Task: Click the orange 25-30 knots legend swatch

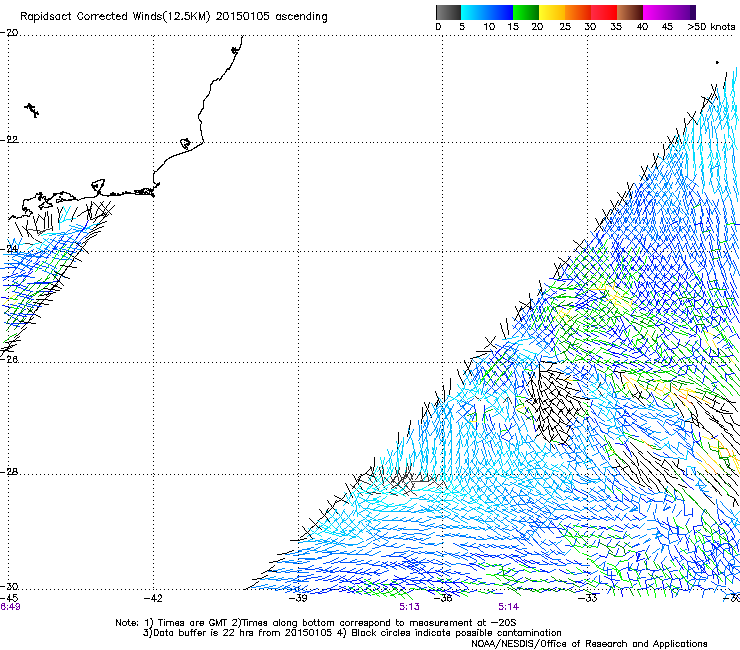Action: (x=578, y=12)
